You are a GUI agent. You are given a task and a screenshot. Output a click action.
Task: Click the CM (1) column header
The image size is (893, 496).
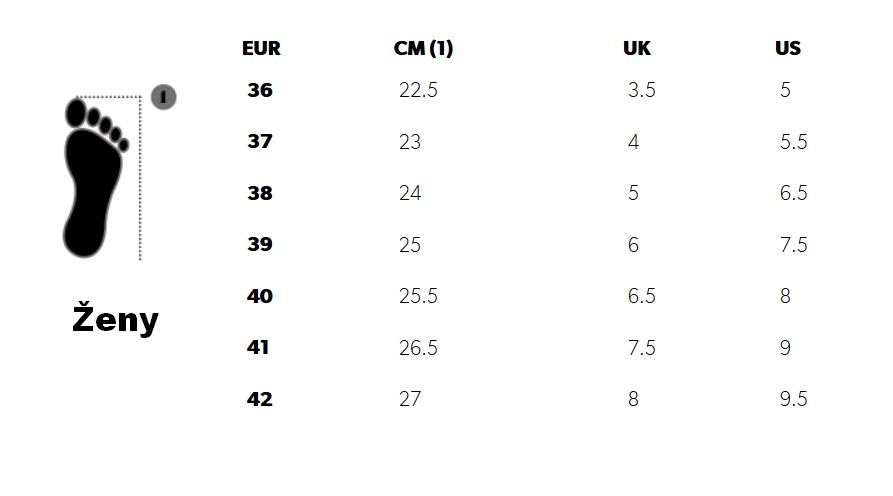423,48
